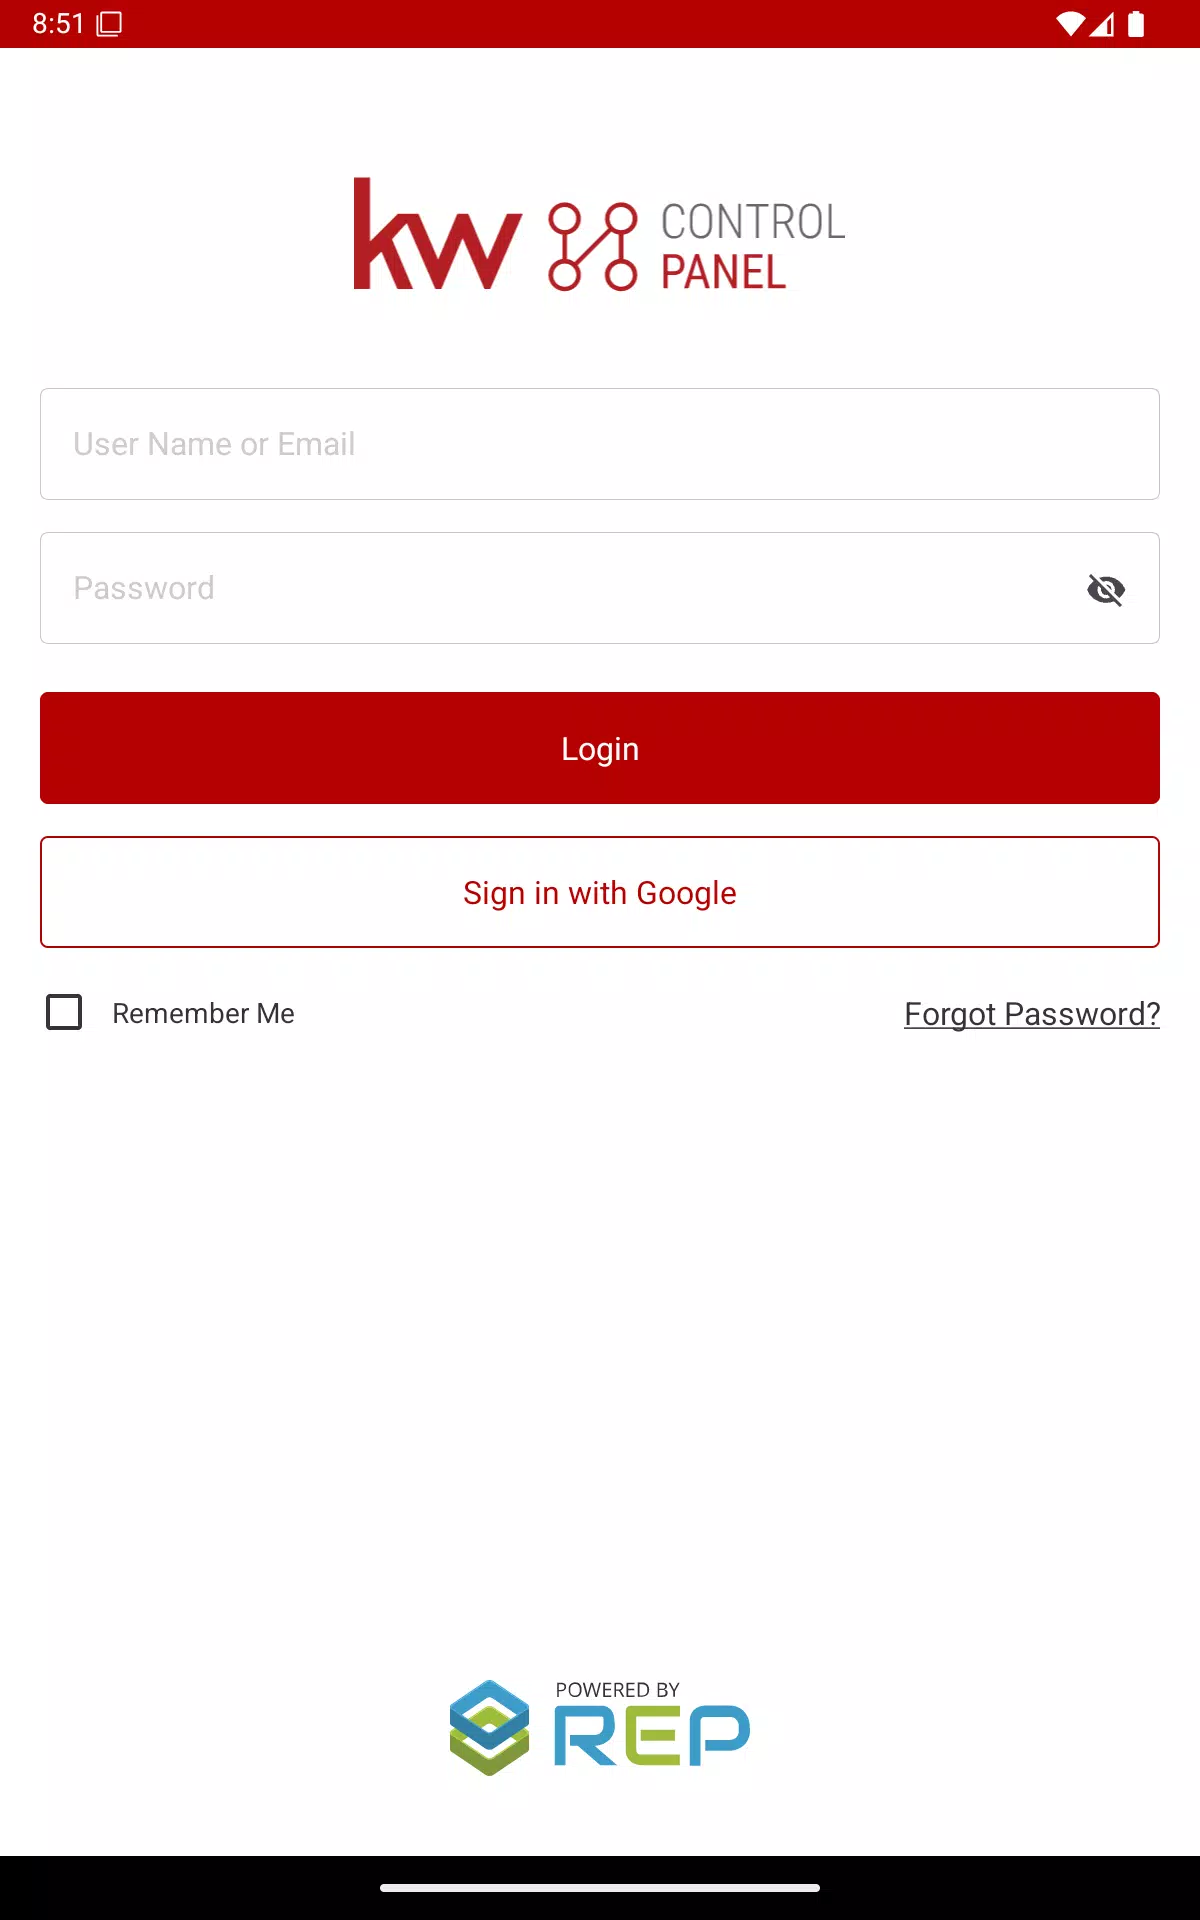Image resolution: width=1200 pixels, height=1920 pixels.
Task: Tap the battery icon in status bar
Action: click(x=1136, y=24)
